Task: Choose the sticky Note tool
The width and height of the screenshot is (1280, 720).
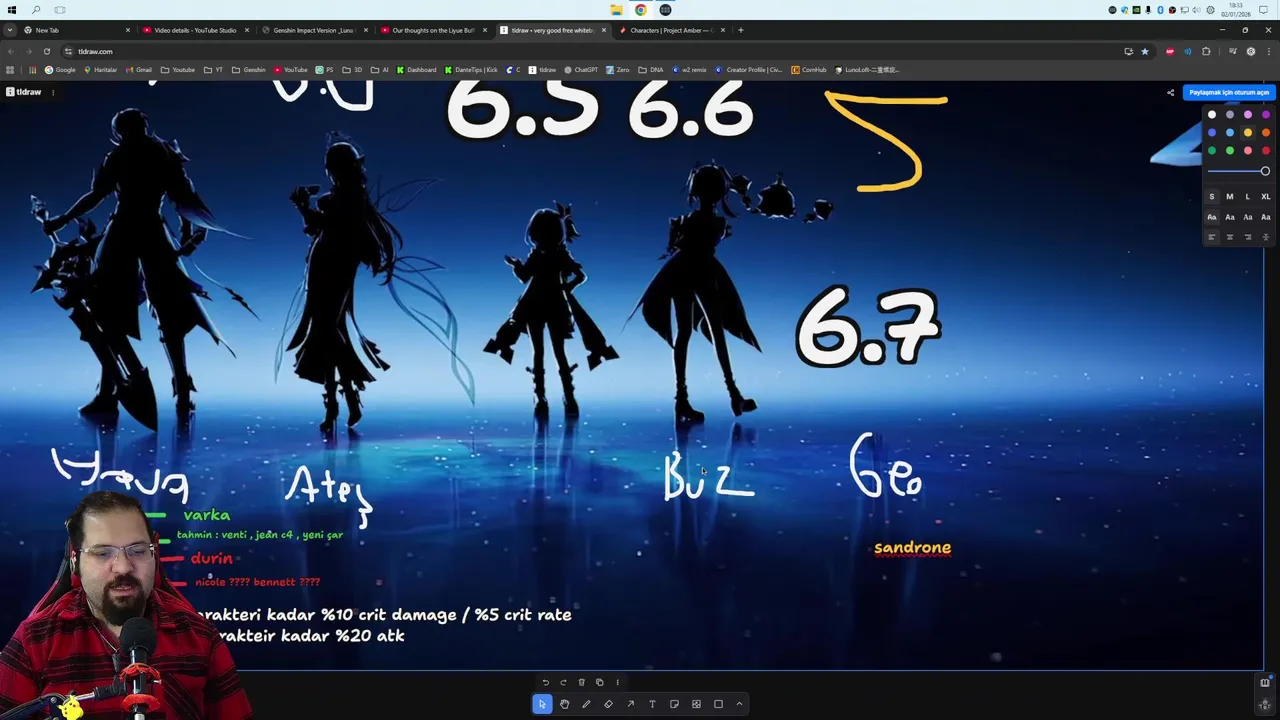Action: coord(674,704)
